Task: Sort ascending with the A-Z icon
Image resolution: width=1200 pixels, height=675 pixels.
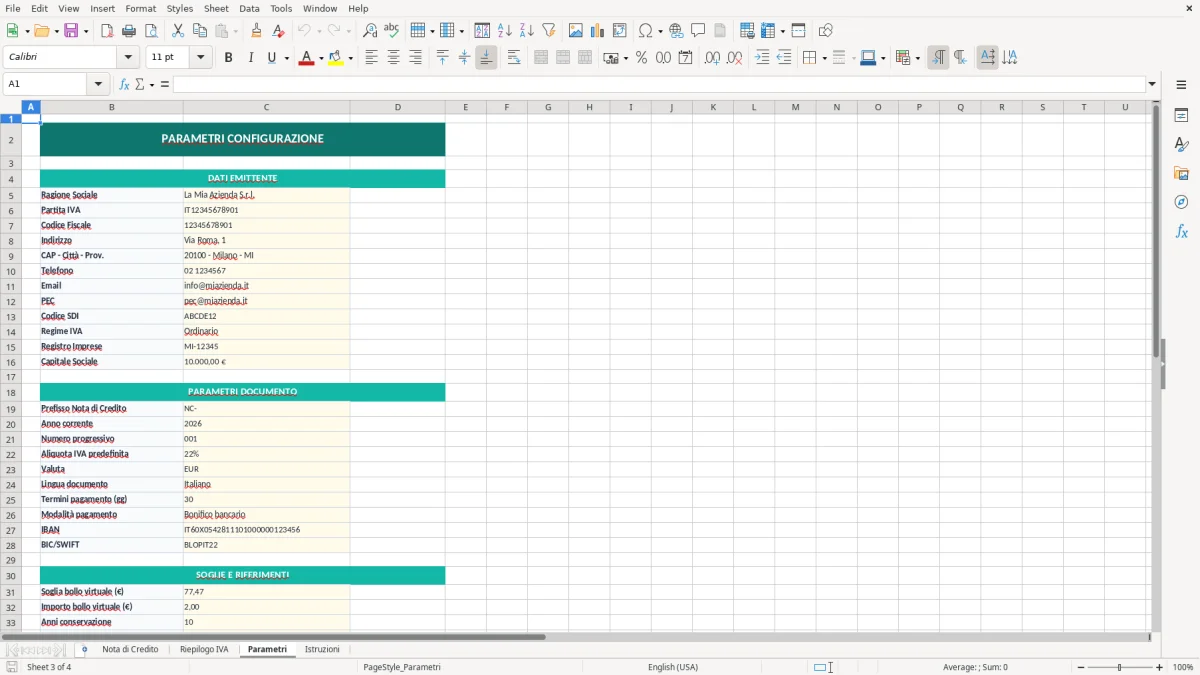Action: [x=505, y=31]
